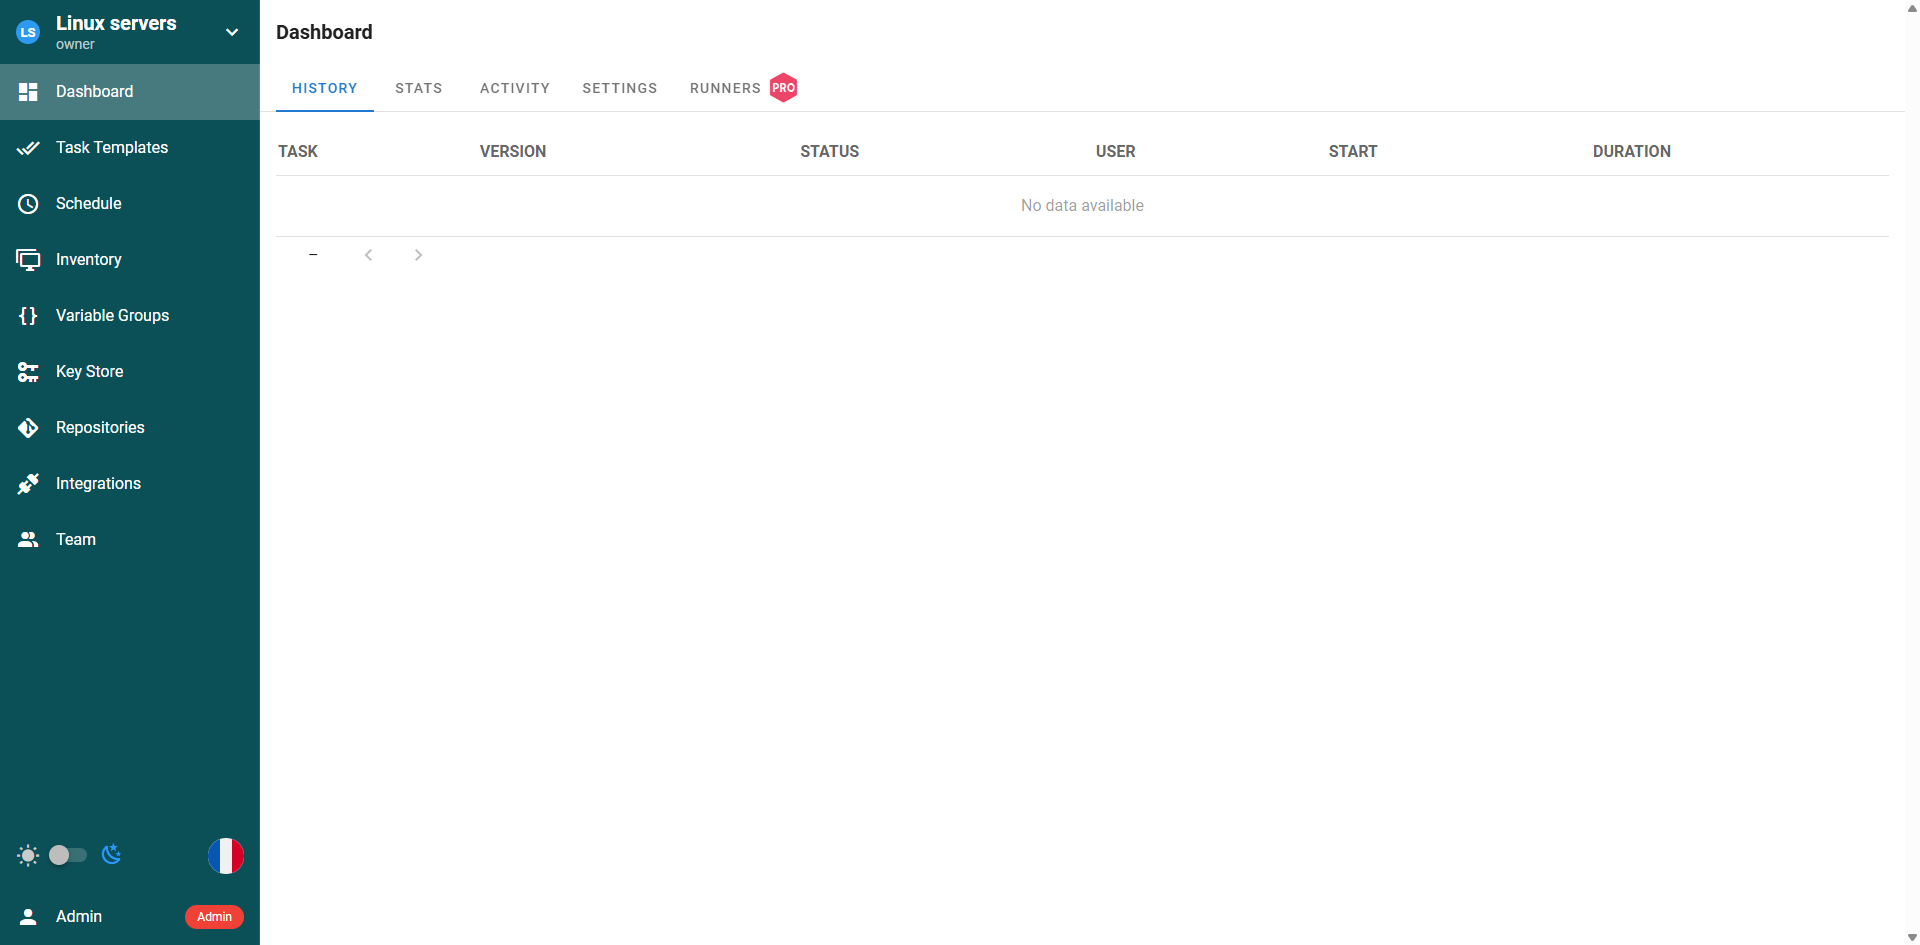The height and width of the screenshot is (945, 1920).
Task: Go to next page of history
Action: (x=418, y=255)
